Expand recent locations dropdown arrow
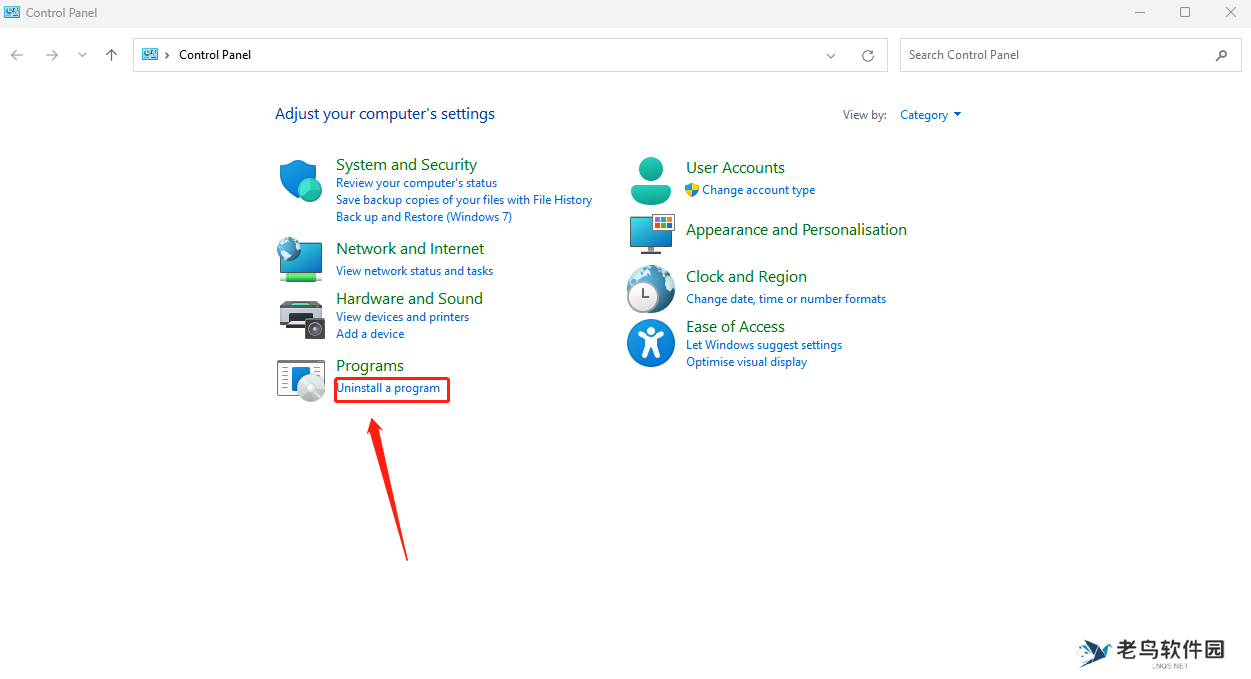1251x679 pixels. [x=82, y=55]
